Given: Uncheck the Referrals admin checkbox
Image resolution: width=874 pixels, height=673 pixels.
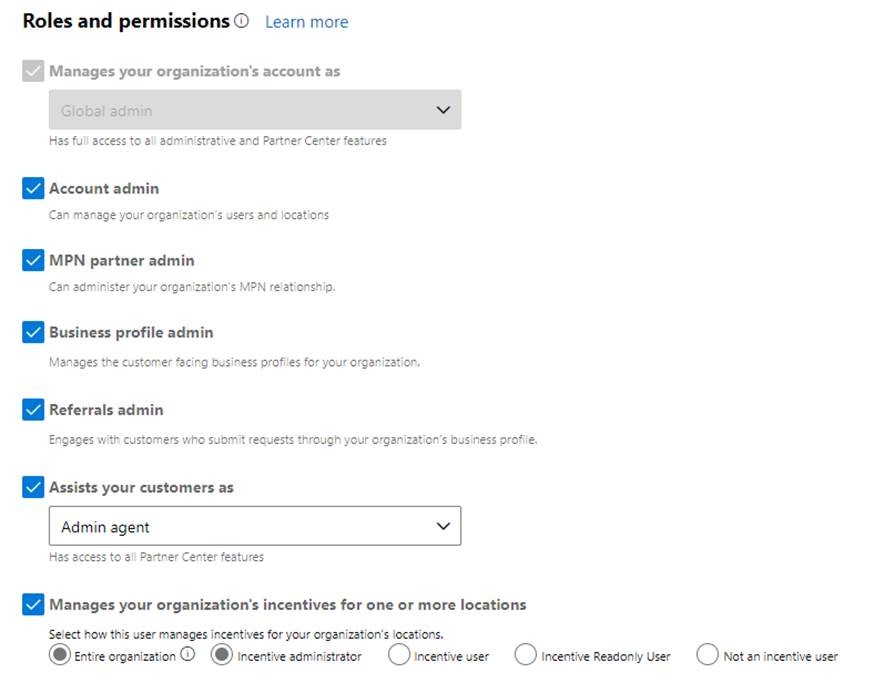Looking at the screenshot, I should point(33,409).
